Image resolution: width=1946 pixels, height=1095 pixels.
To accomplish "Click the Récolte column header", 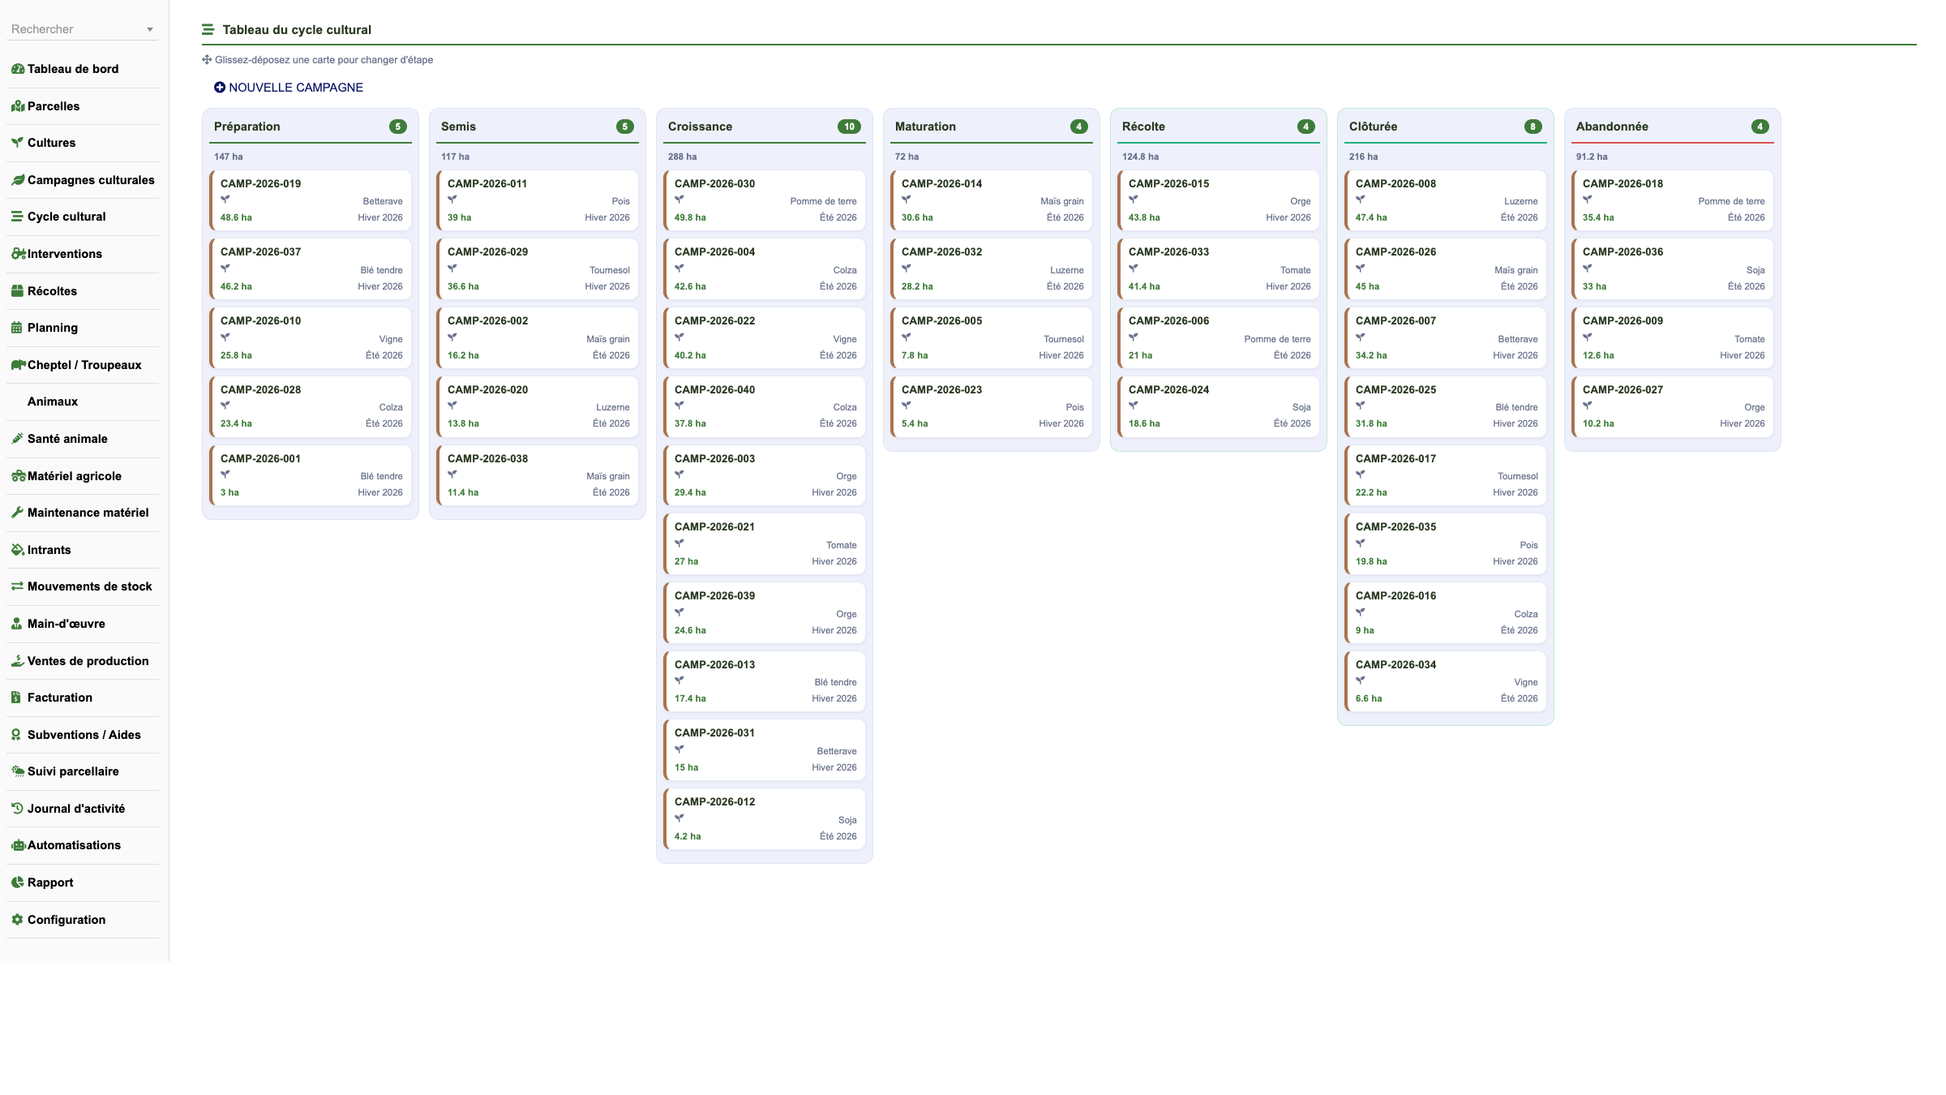I will click(x=1219, y=127).
